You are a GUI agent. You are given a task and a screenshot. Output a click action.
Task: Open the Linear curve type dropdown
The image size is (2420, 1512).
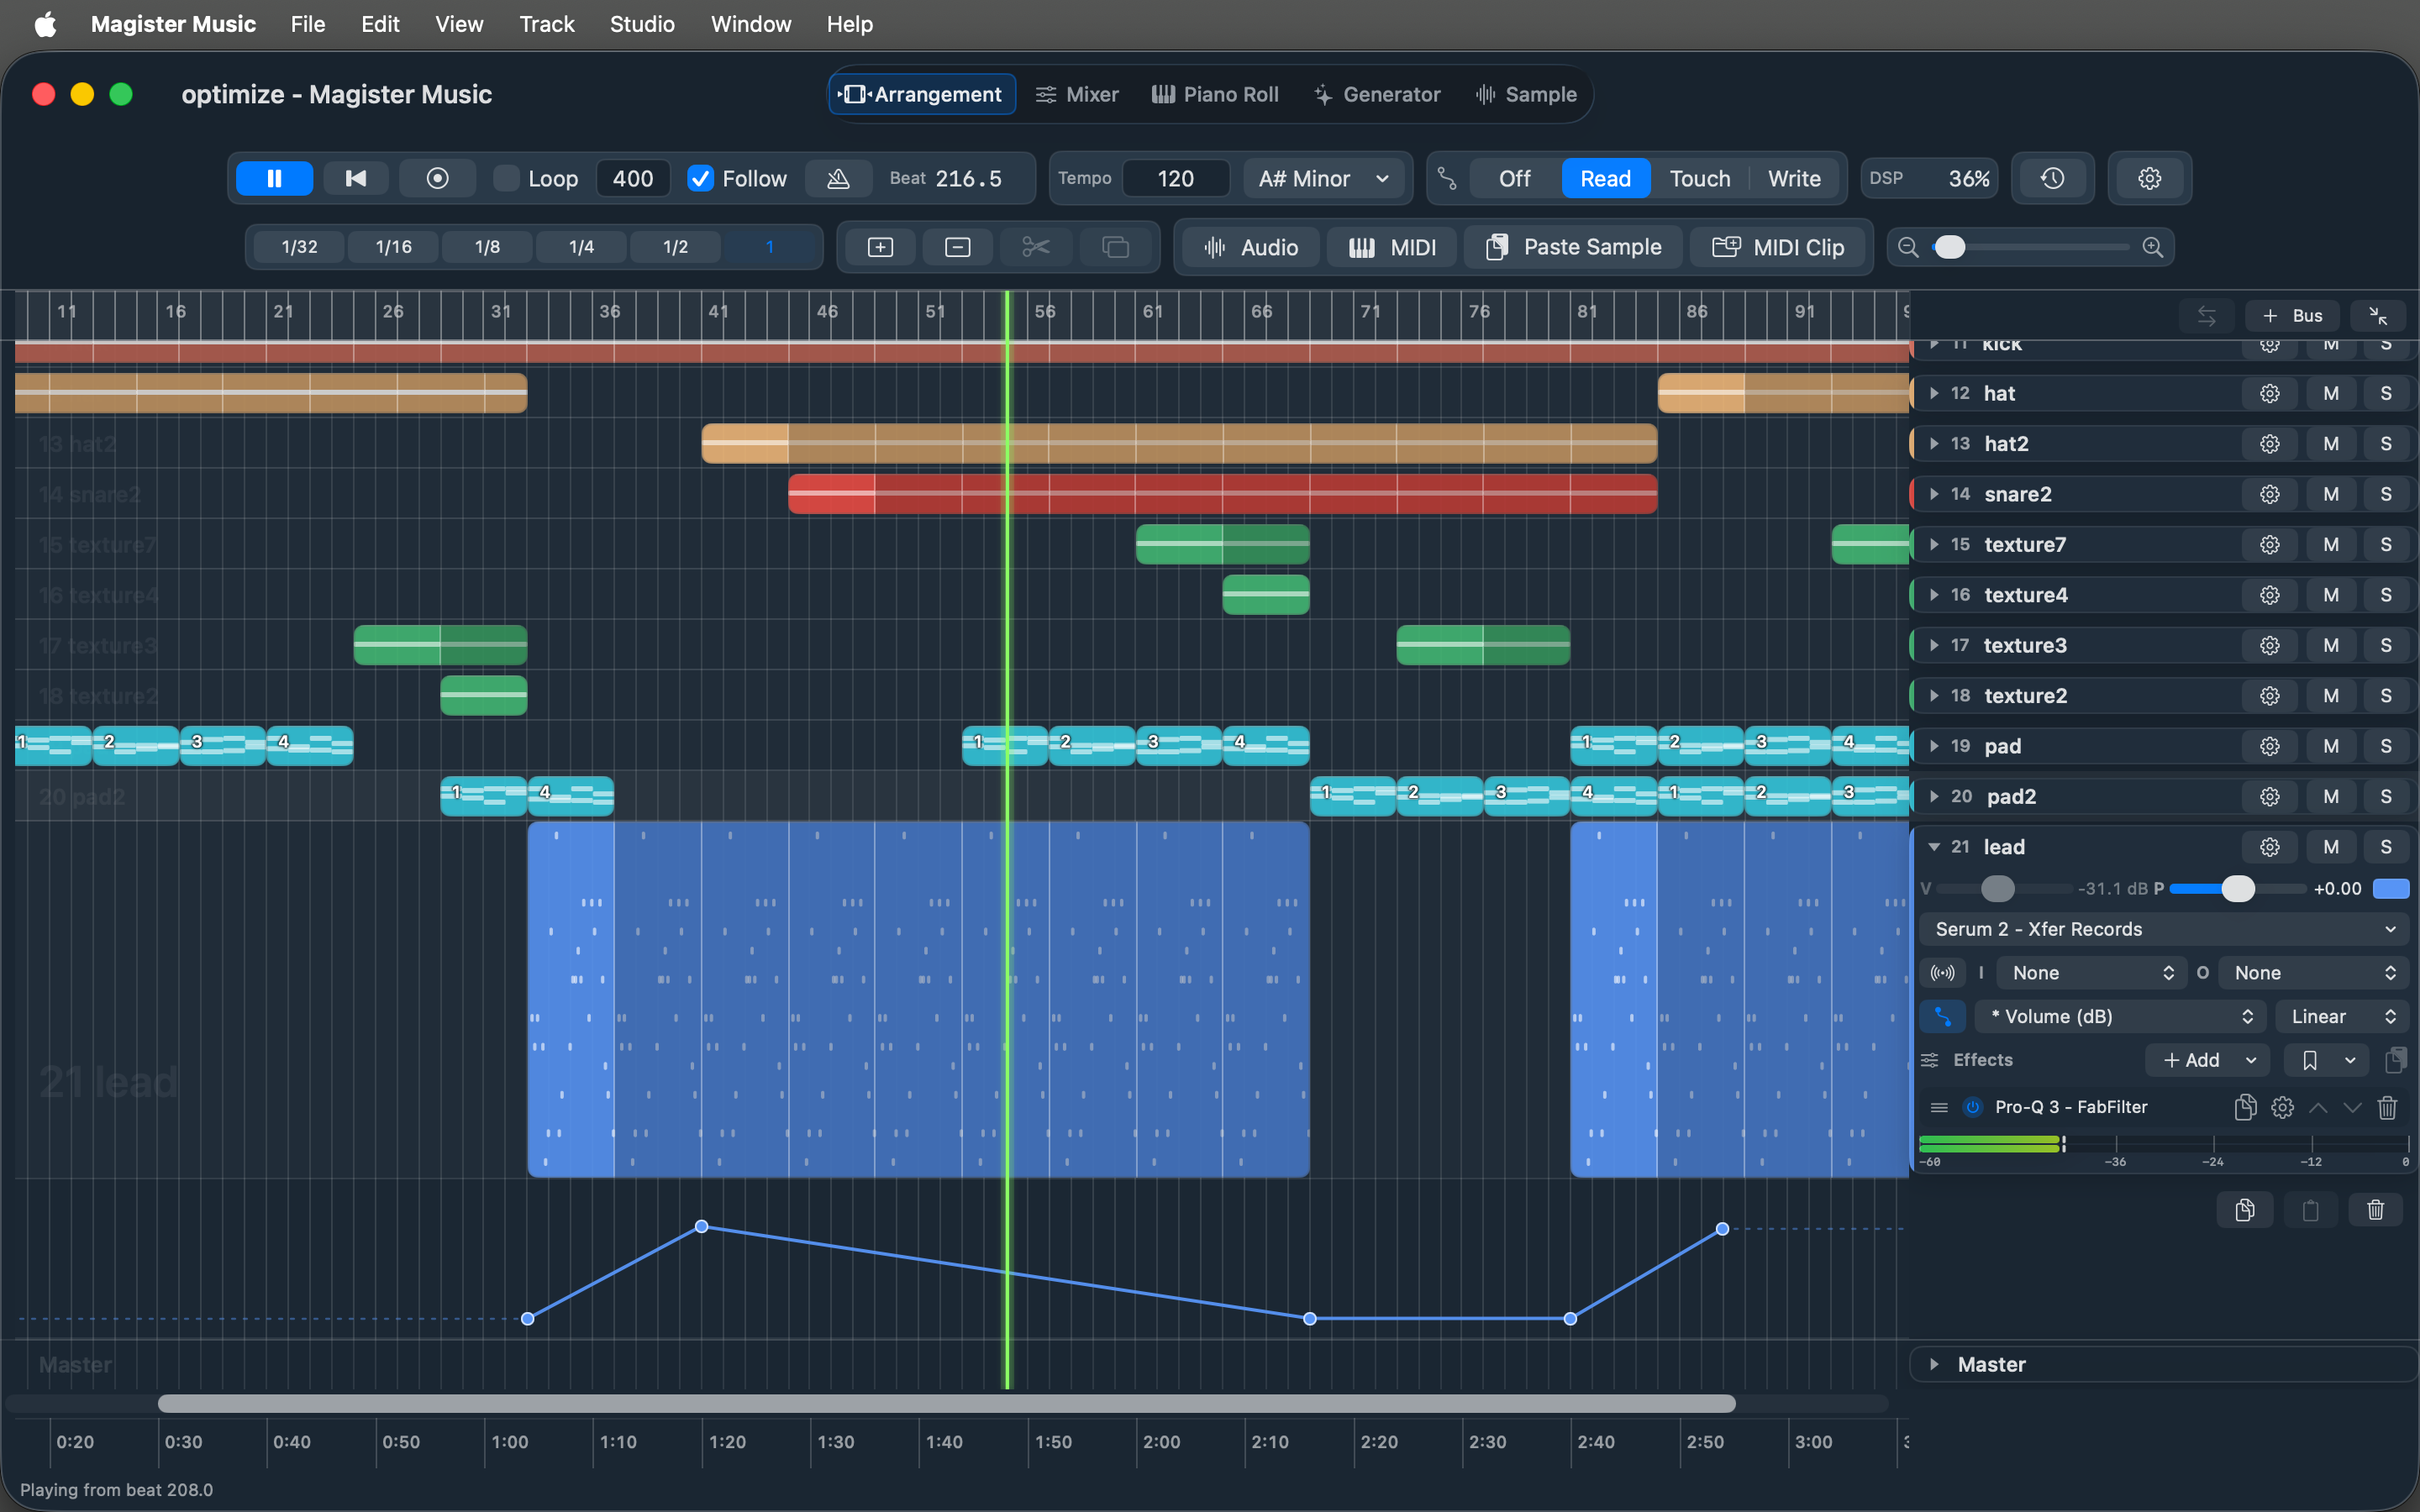click(2342, 1016)
